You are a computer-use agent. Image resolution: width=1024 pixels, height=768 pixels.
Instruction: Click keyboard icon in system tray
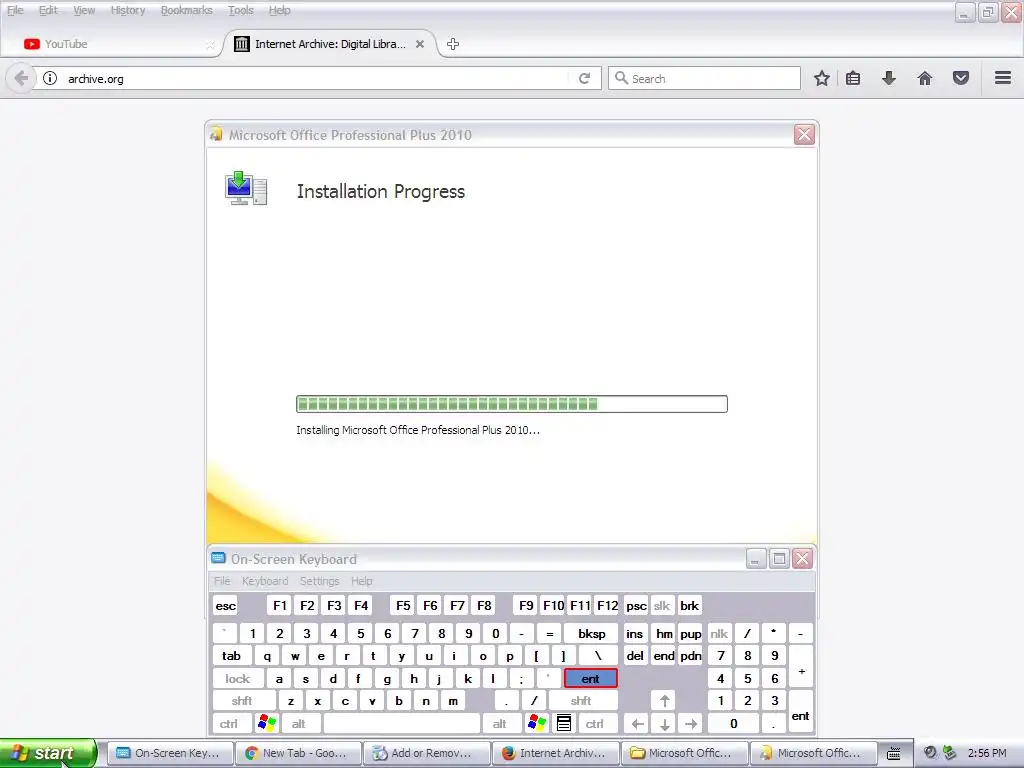click(893, 753)
